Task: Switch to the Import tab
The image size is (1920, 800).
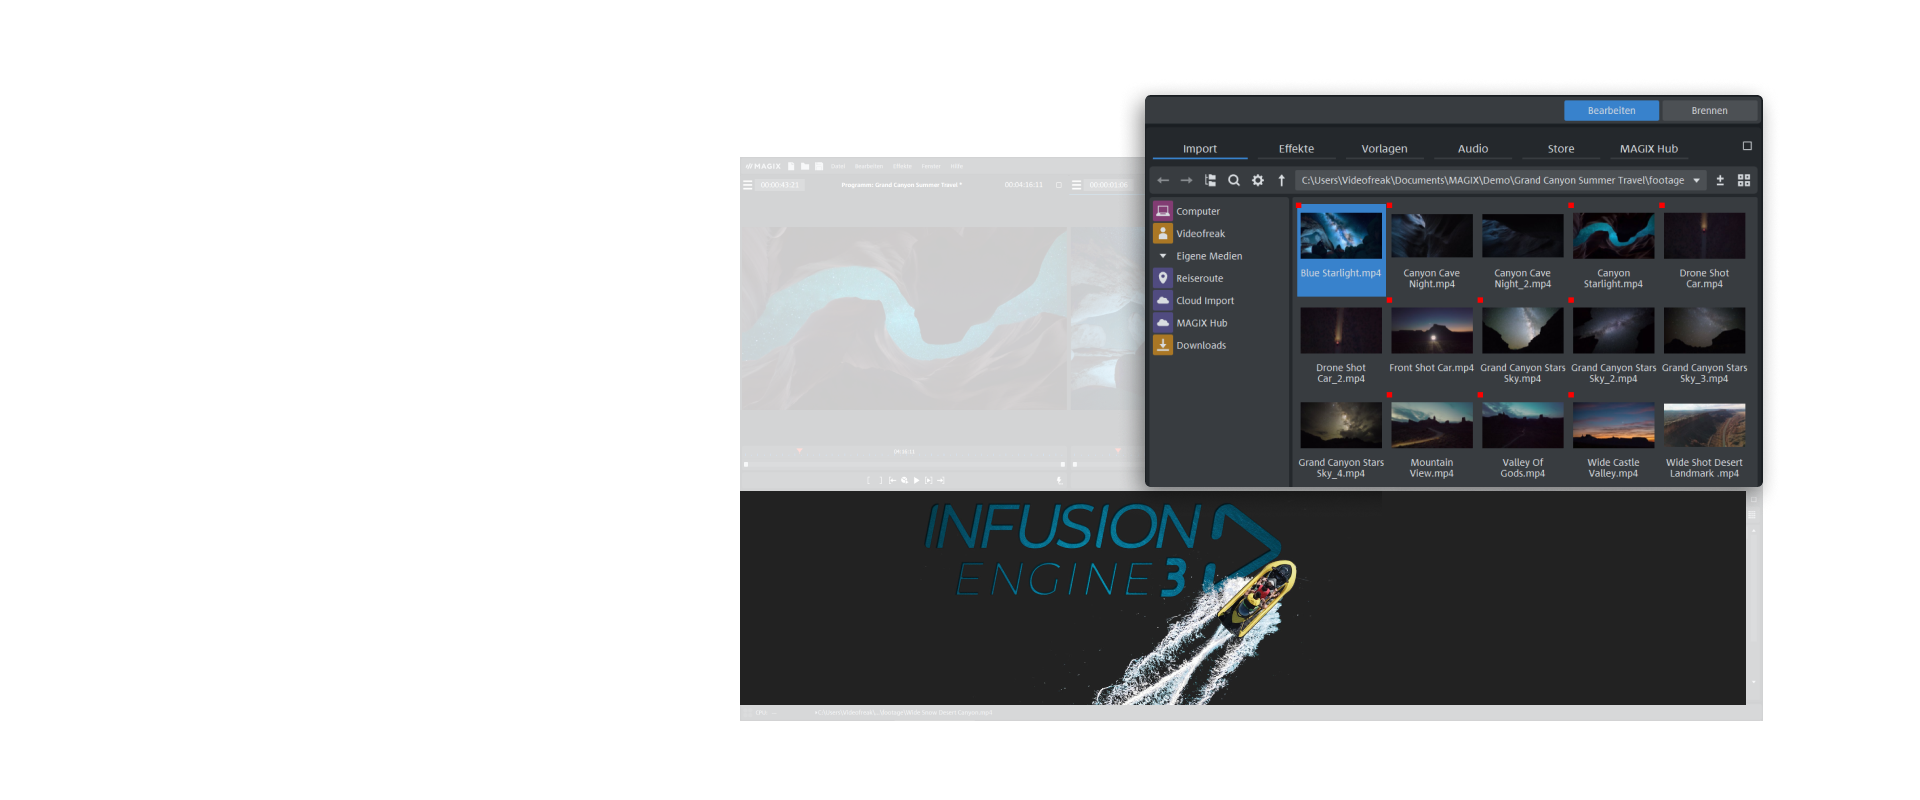Action: pos(1200,149)
